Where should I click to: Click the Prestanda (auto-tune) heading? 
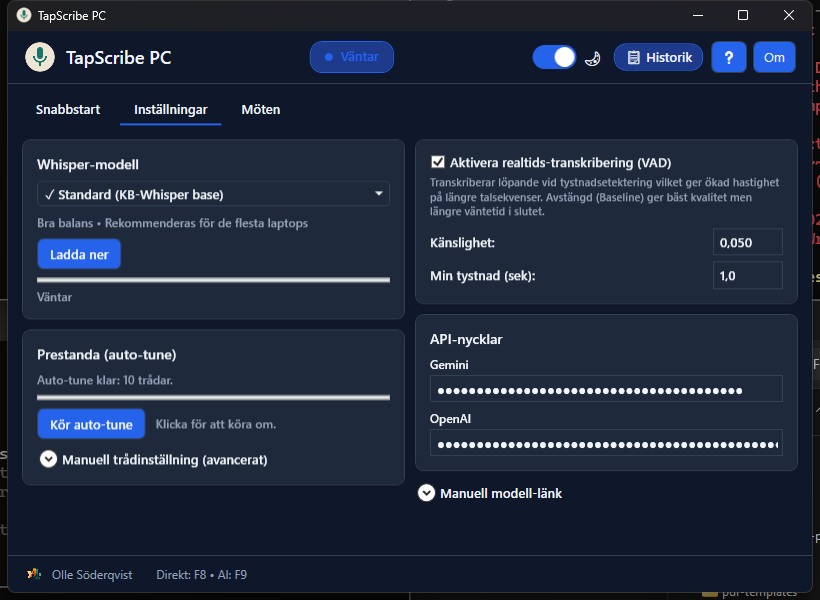click(107, 355)
